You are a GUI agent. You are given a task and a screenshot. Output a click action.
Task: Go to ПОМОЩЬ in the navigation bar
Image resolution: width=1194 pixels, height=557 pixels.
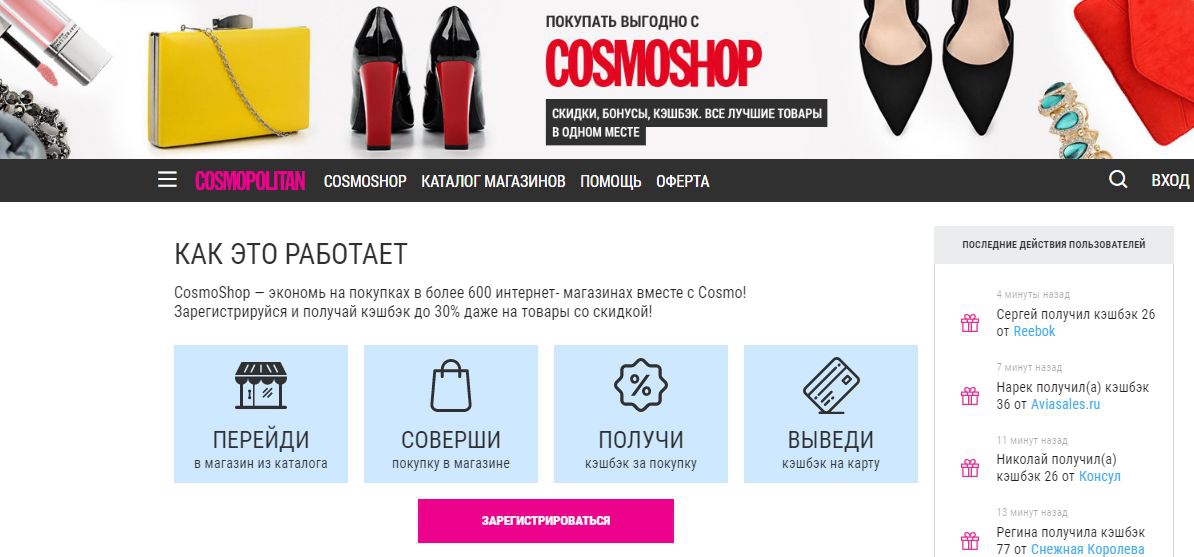(611, 181)
